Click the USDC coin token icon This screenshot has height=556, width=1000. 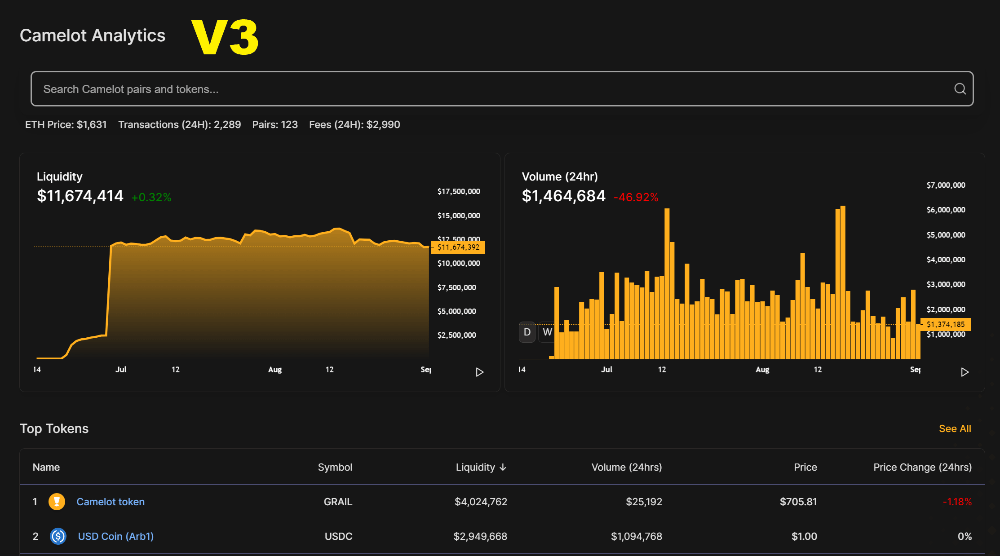click(x=58, y=536)
